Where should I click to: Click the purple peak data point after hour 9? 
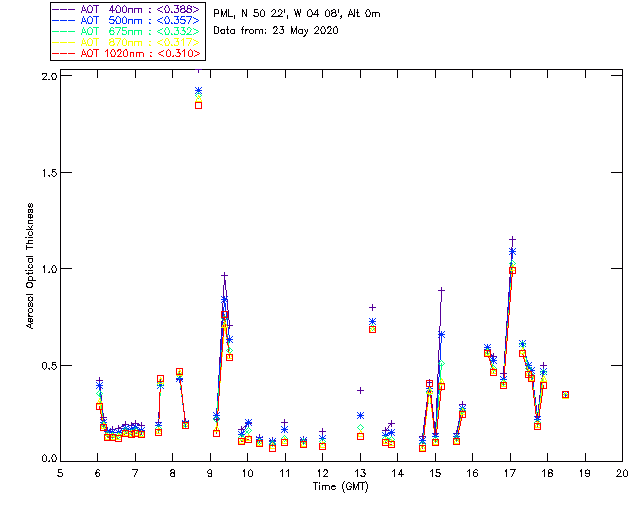pos(225,275)
